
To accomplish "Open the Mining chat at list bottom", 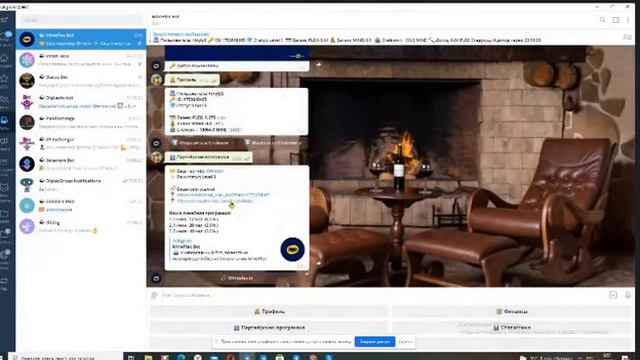I will coord(81,227).
